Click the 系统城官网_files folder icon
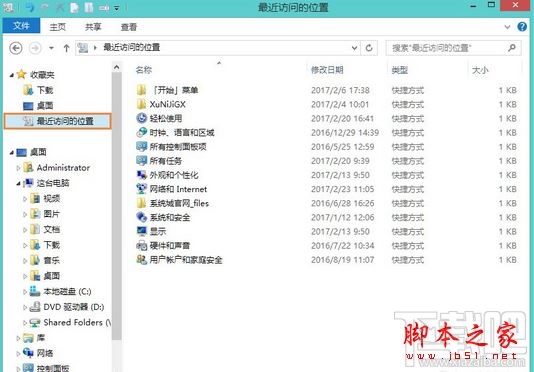Screen dimensions: 534x372 tap(141, 203)
